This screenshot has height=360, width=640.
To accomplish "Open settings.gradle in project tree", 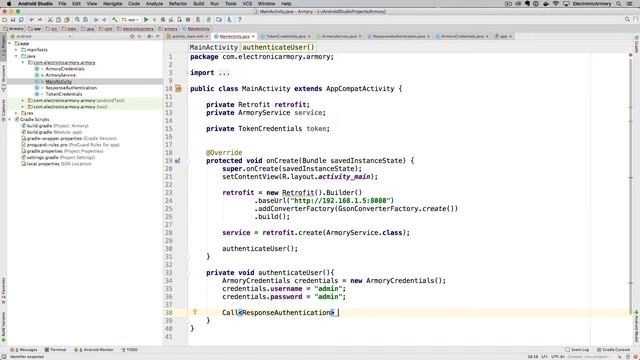I will pos(42,157).
